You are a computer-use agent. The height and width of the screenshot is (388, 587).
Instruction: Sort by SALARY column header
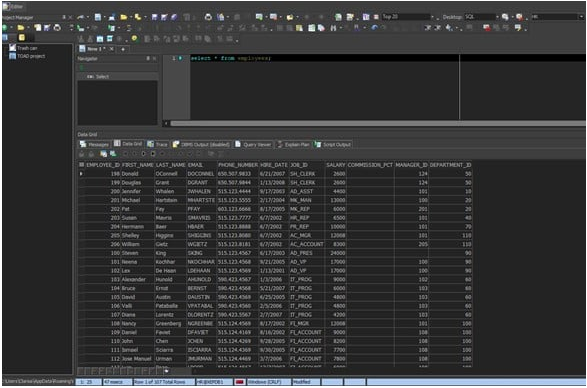pos(336,165)
